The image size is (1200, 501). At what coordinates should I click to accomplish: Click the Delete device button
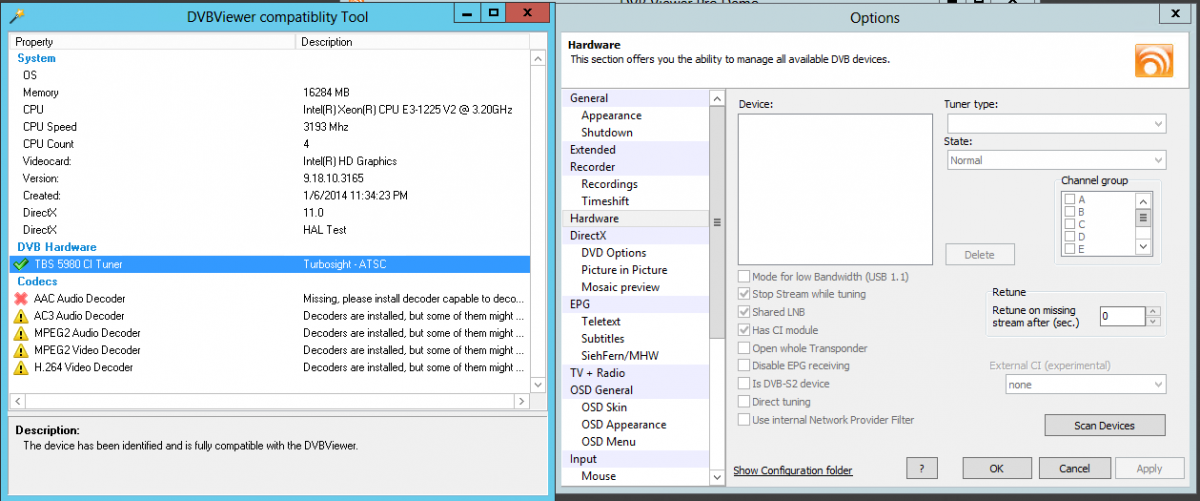click(979, 254)
